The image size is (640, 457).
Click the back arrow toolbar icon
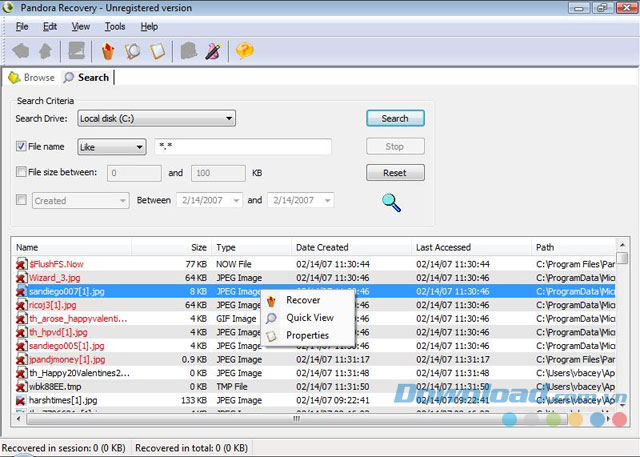coord(21,50)
